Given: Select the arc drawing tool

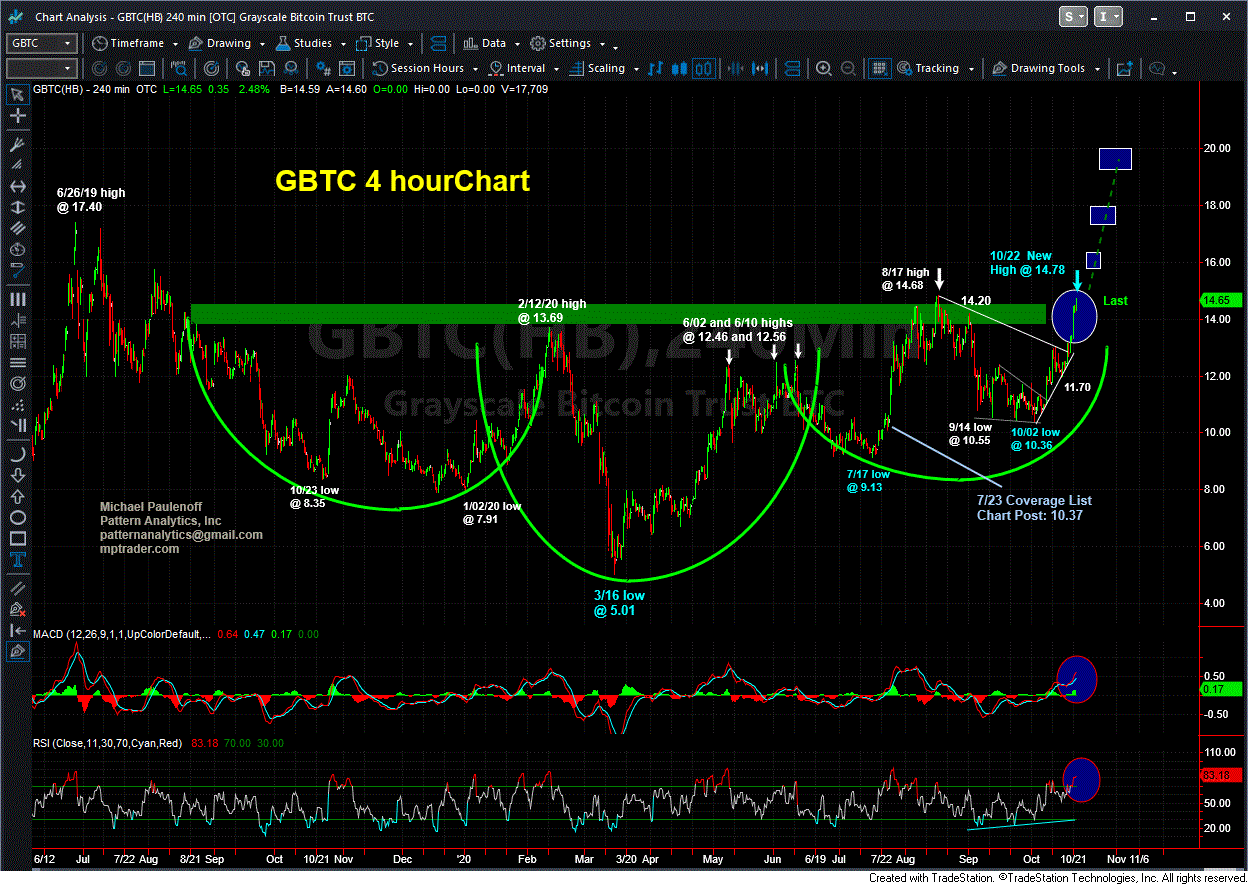Looking at the screenshot, I should (17, 455).
